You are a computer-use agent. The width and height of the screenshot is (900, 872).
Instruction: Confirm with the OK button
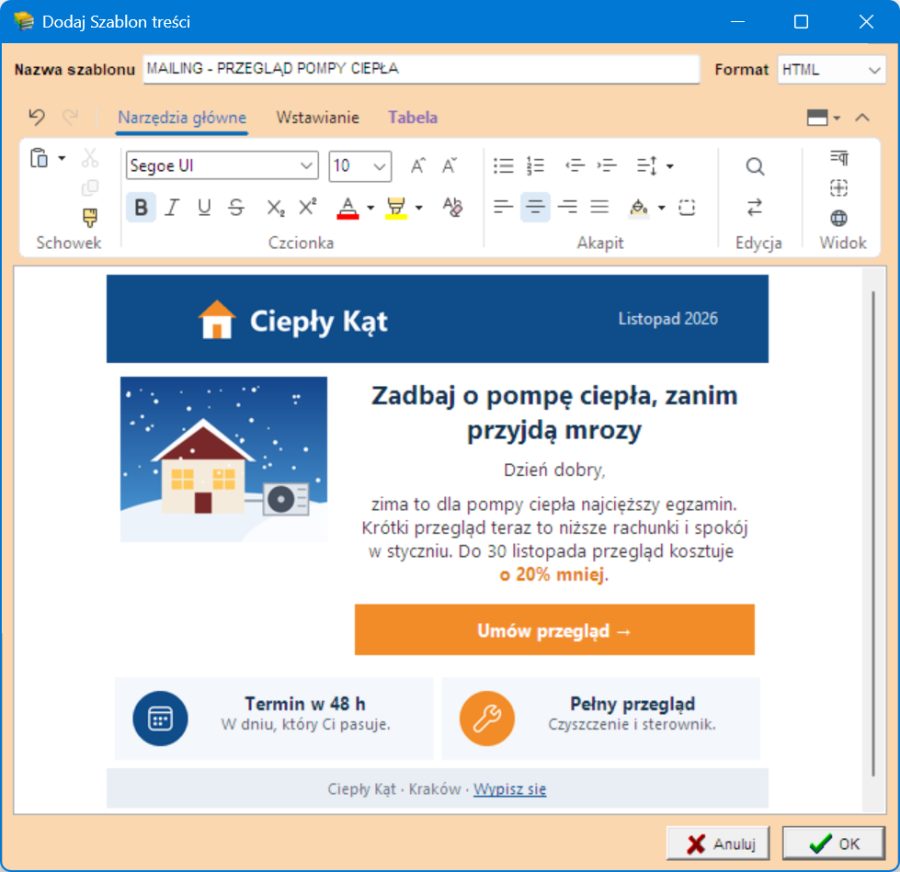pyautogui.click(x=833, y=843)
